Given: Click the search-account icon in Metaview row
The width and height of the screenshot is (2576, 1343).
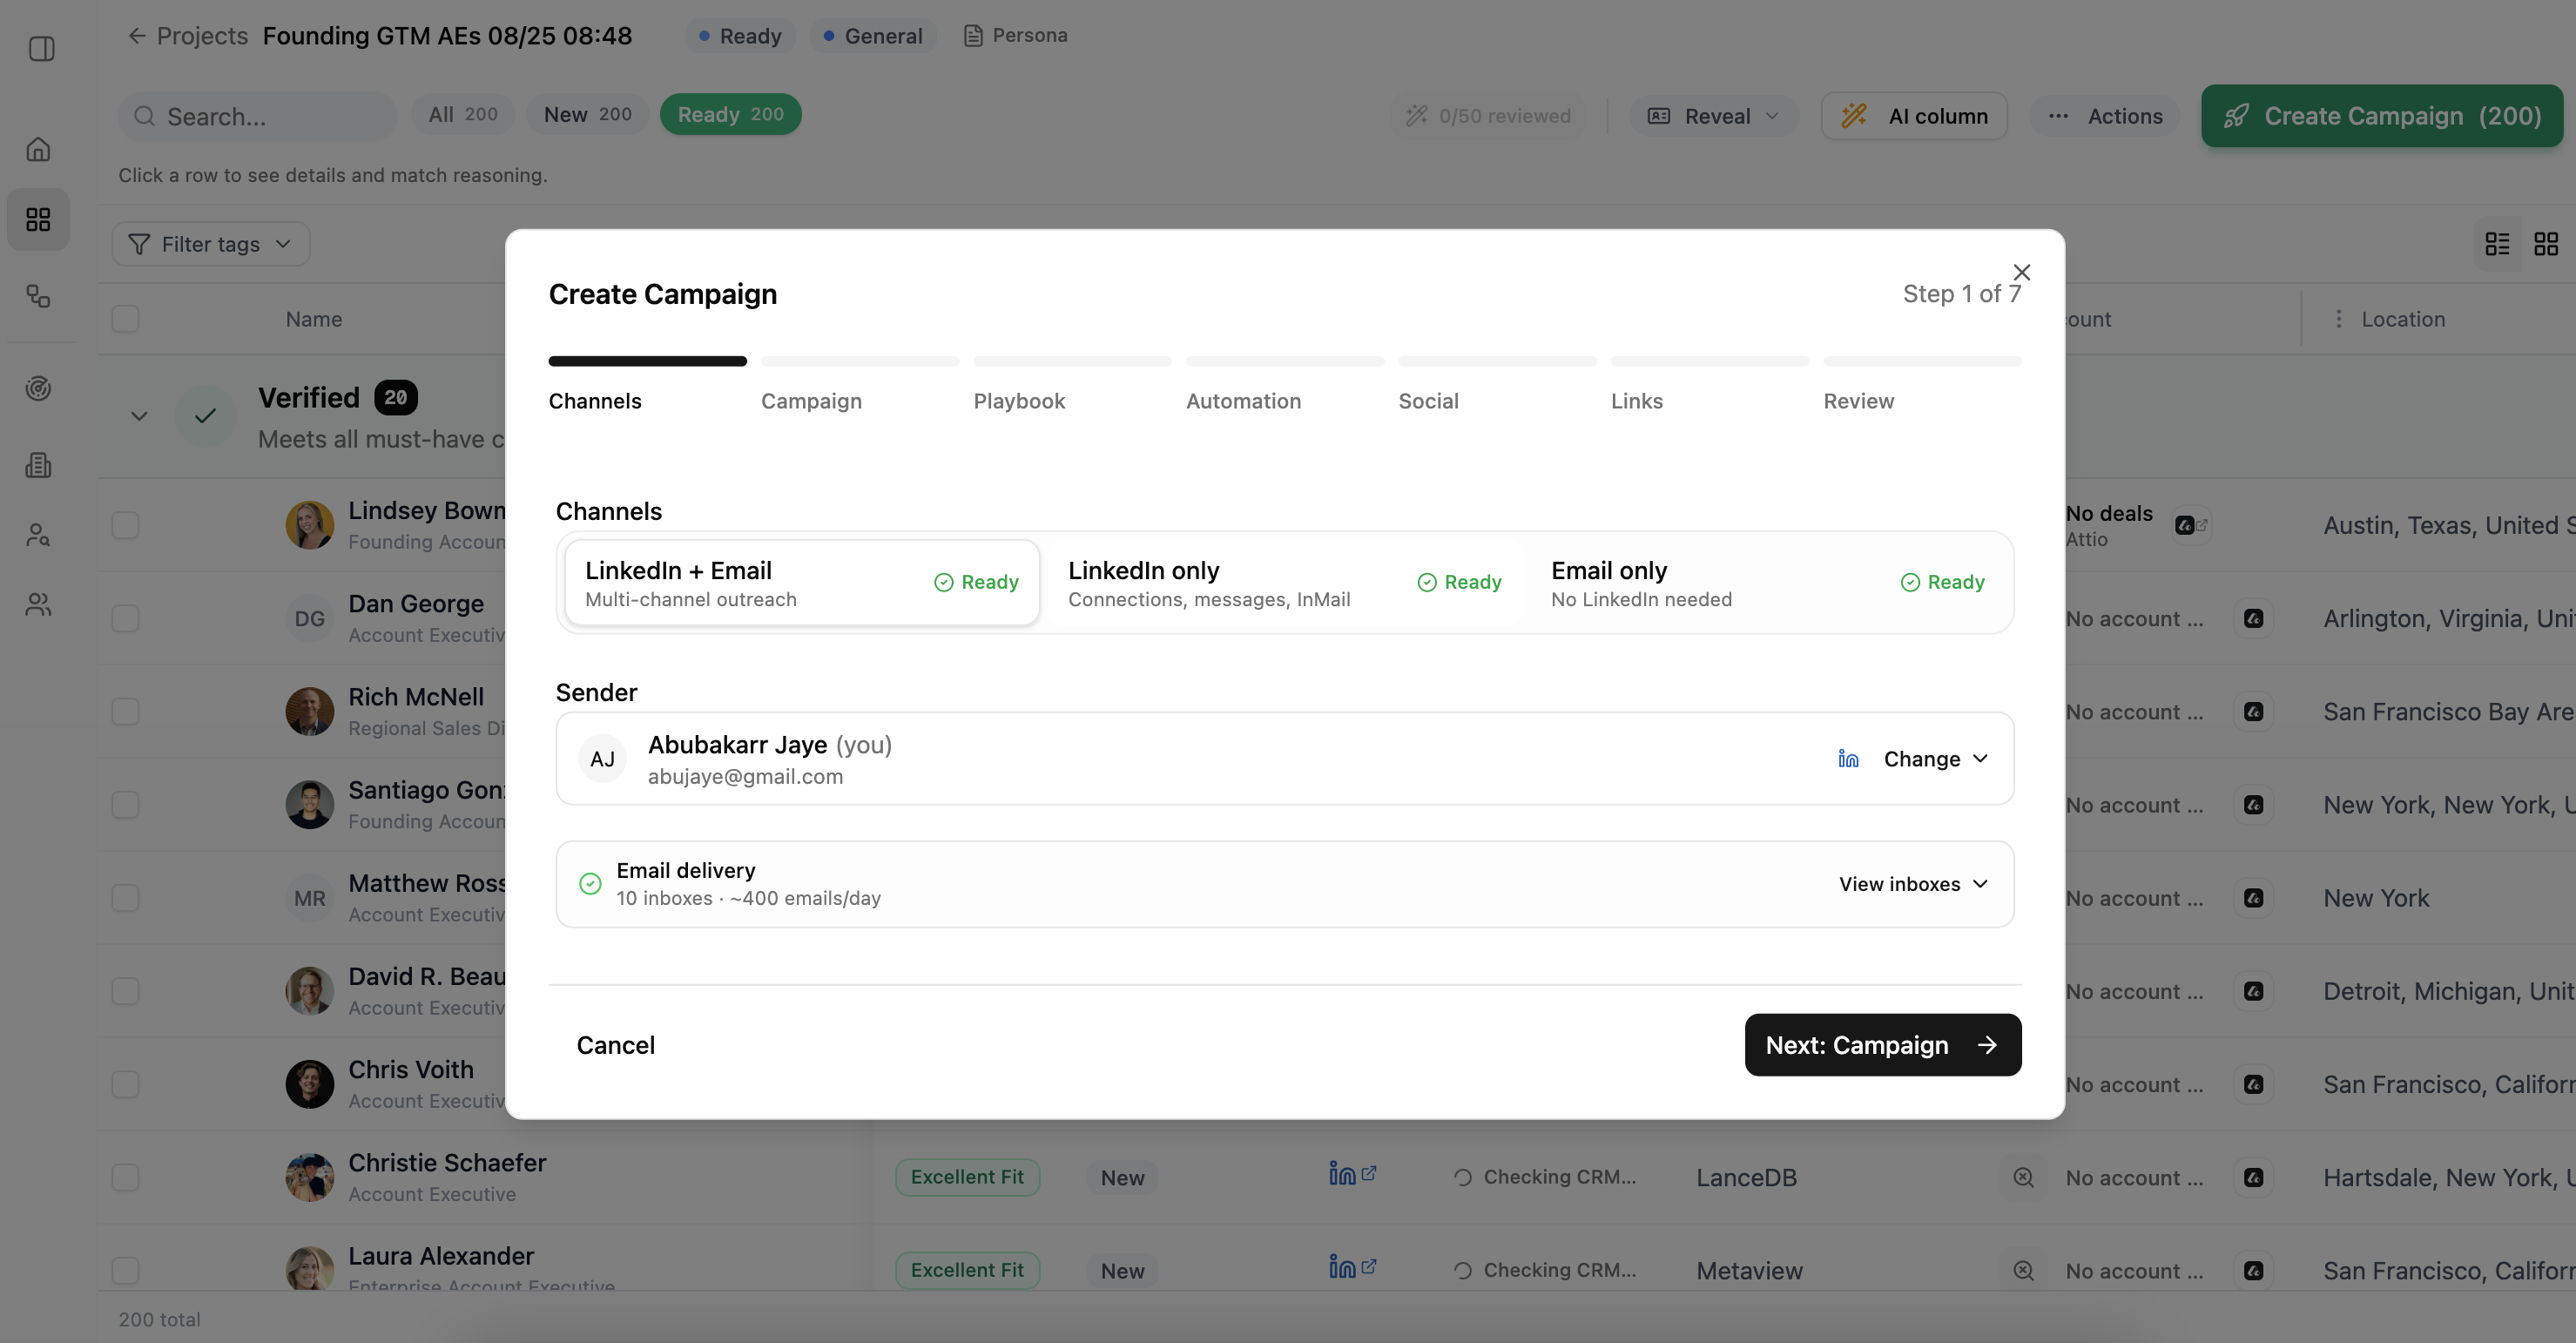Looking at the screenshot, I should (x=2023, y=1271).
